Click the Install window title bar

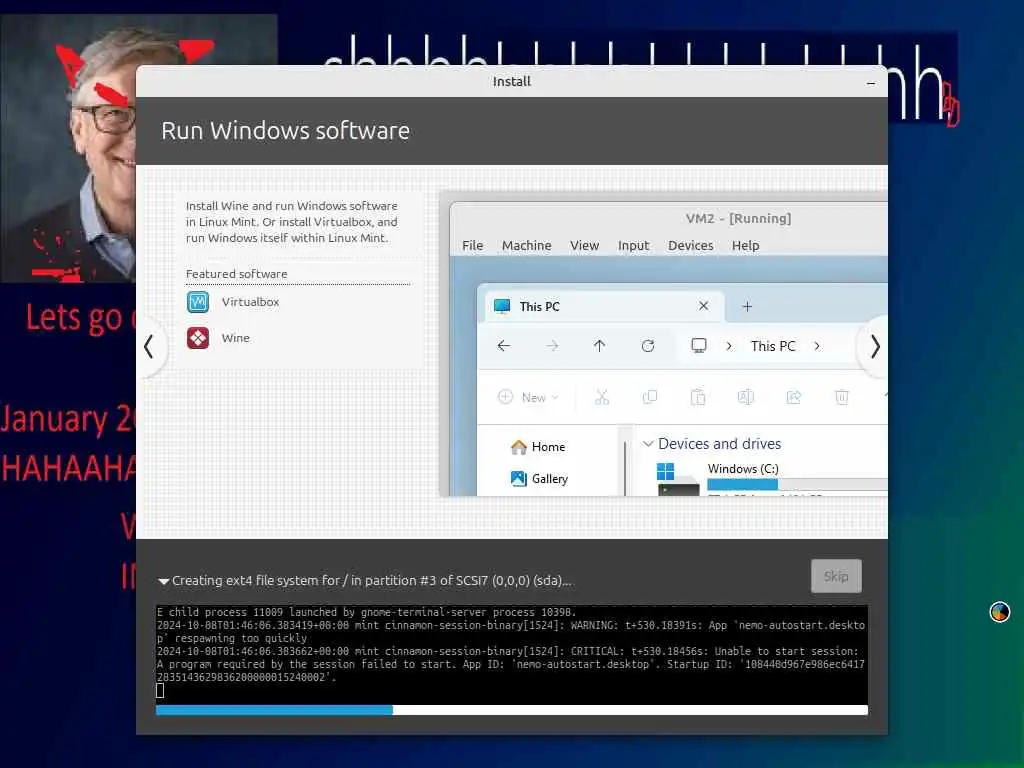point(511,81)
